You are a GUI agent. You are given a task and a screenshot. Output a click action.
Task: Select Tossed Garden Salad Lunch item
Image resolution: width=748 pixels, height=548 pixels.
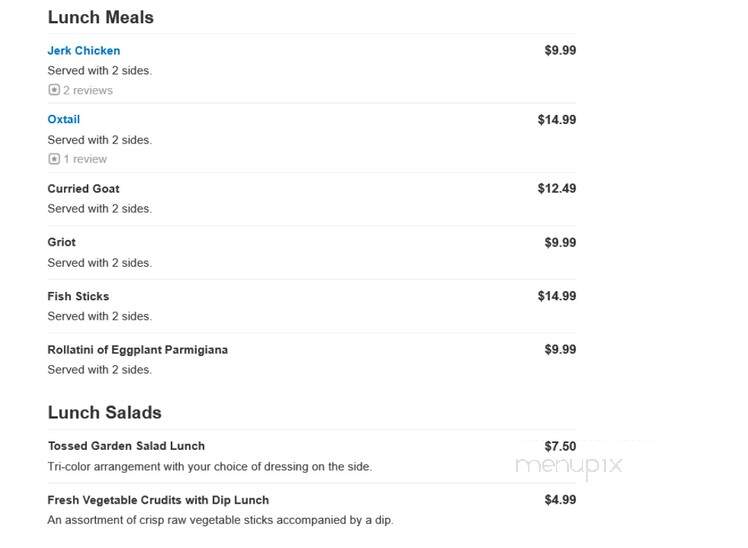[x=126, y=446]
